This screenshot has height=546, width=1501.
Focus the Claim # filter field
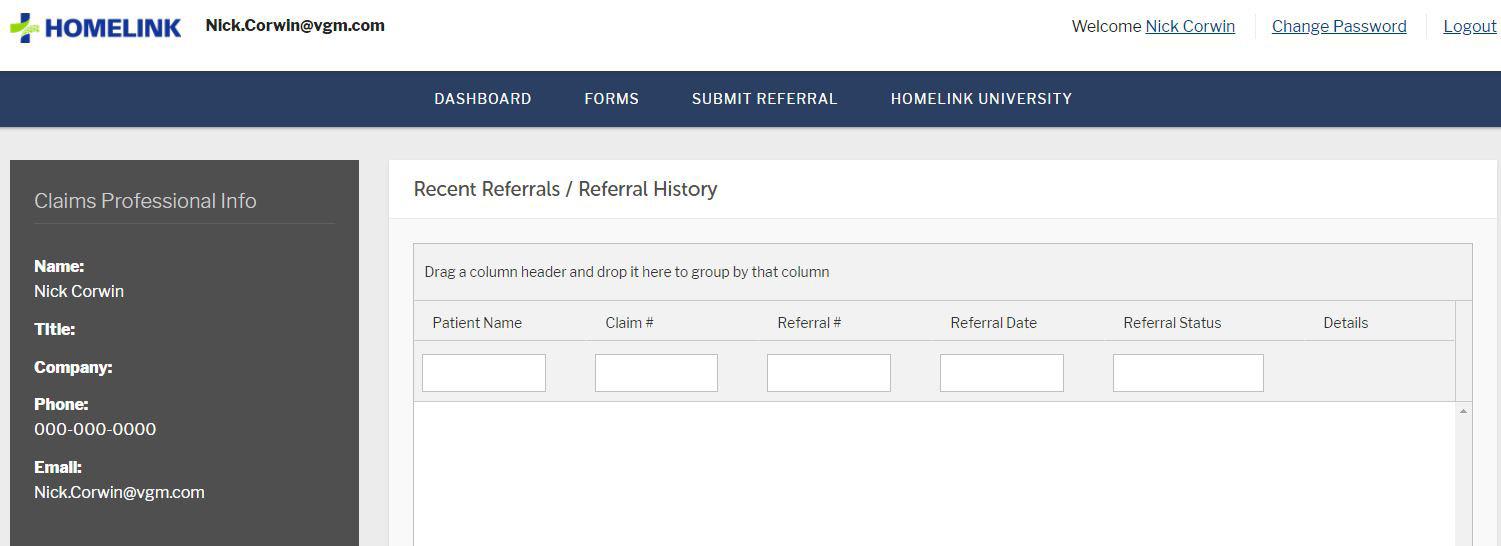click(656, 373)
